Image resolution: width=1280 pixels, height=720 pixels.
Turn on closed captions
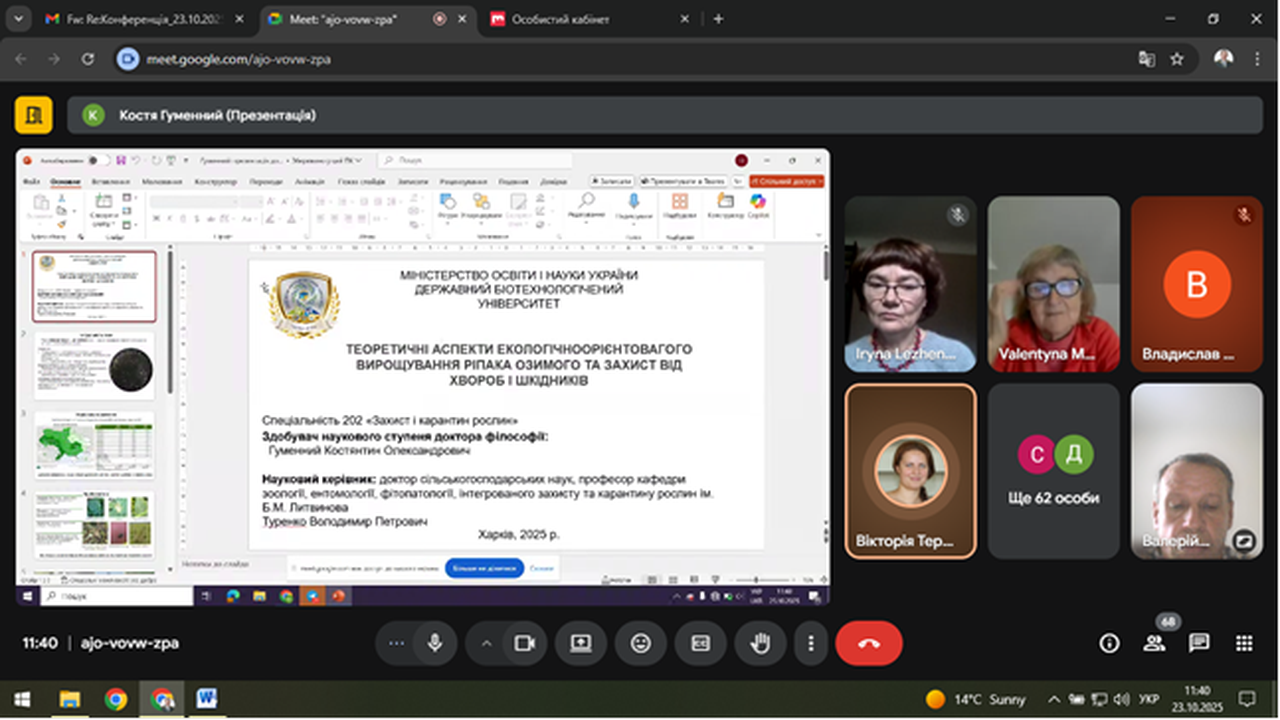coord(700,643)
